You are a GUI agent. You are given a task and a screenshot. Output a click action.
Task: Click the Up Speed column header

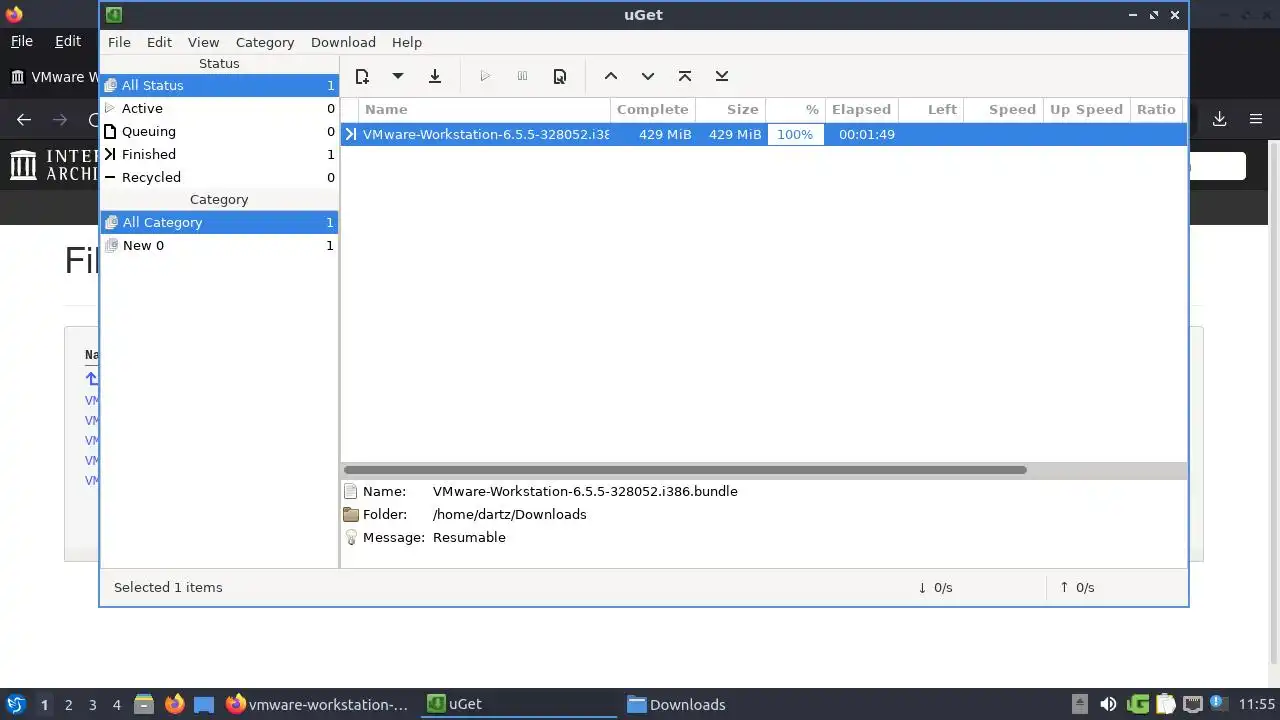coord(1086,109)
